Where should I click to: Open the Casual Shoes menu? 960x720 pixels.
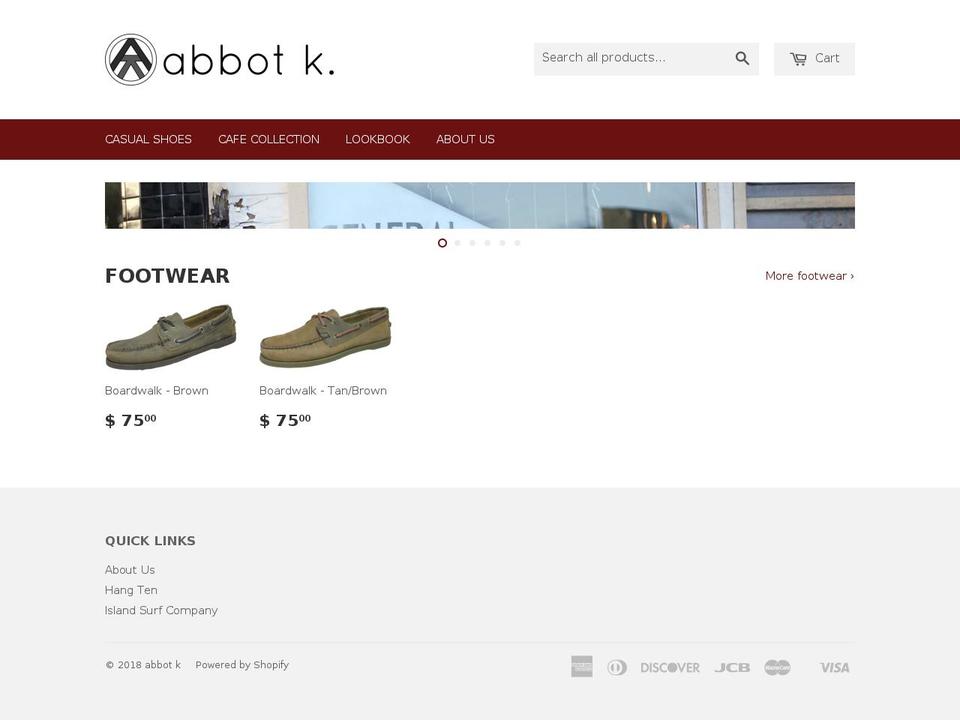(148, 139)
